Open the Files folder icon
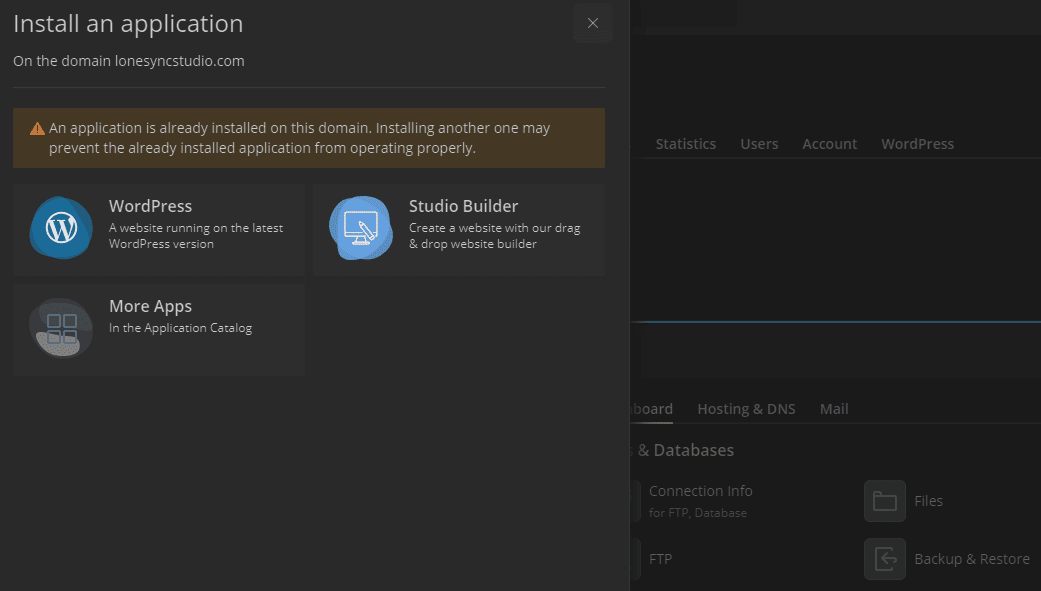1041x591 pixels. pyautogui.click(x=884, y=501)
